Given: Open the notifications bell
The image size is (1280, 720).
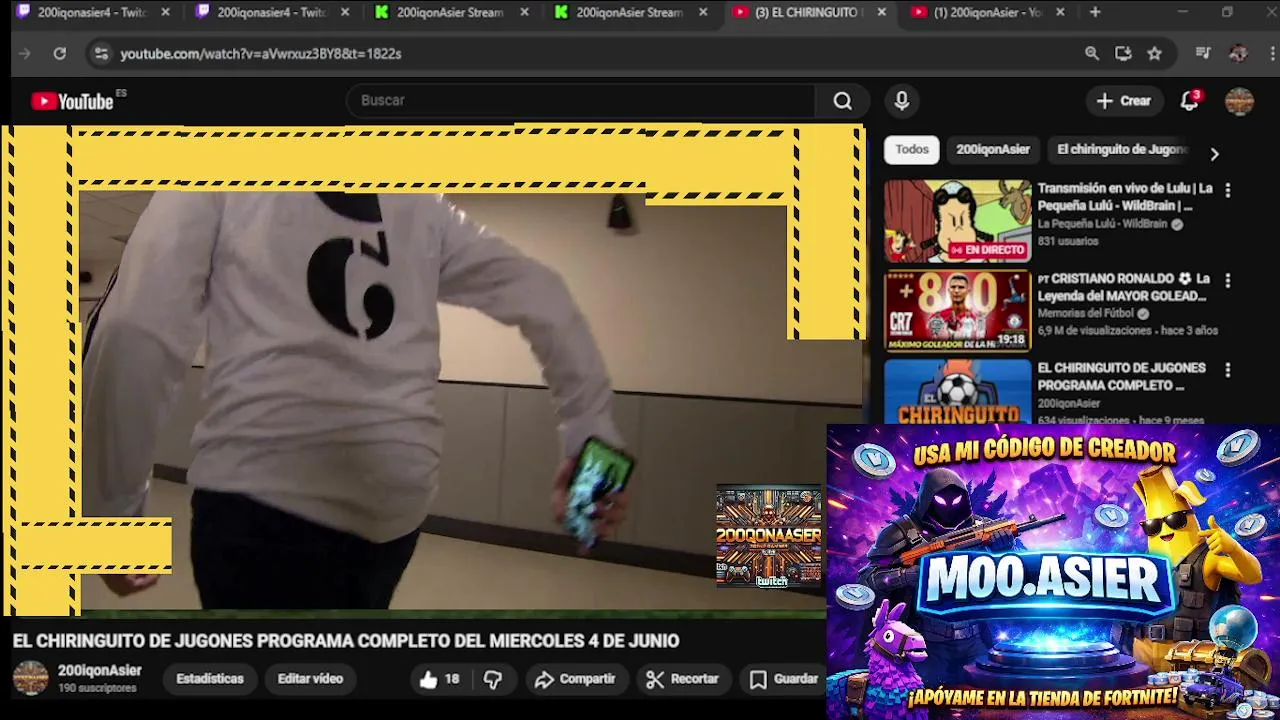Looking at the screenshot, I should 1189,101.
